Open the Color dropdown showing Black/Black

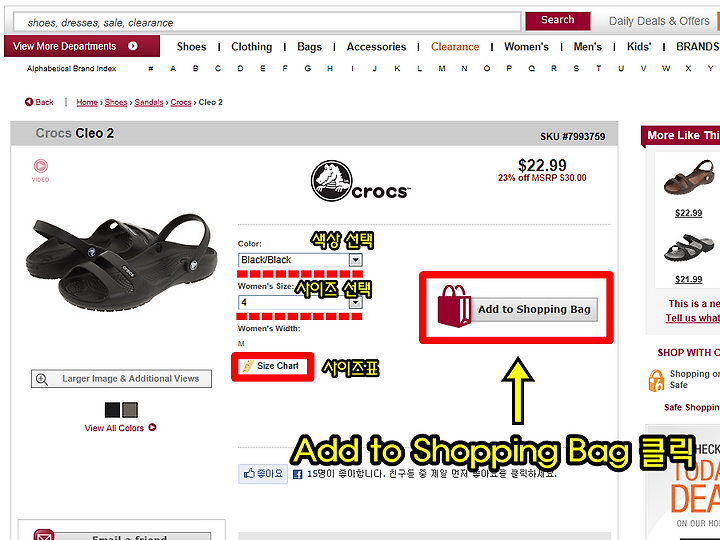click(x=300, y=260)
